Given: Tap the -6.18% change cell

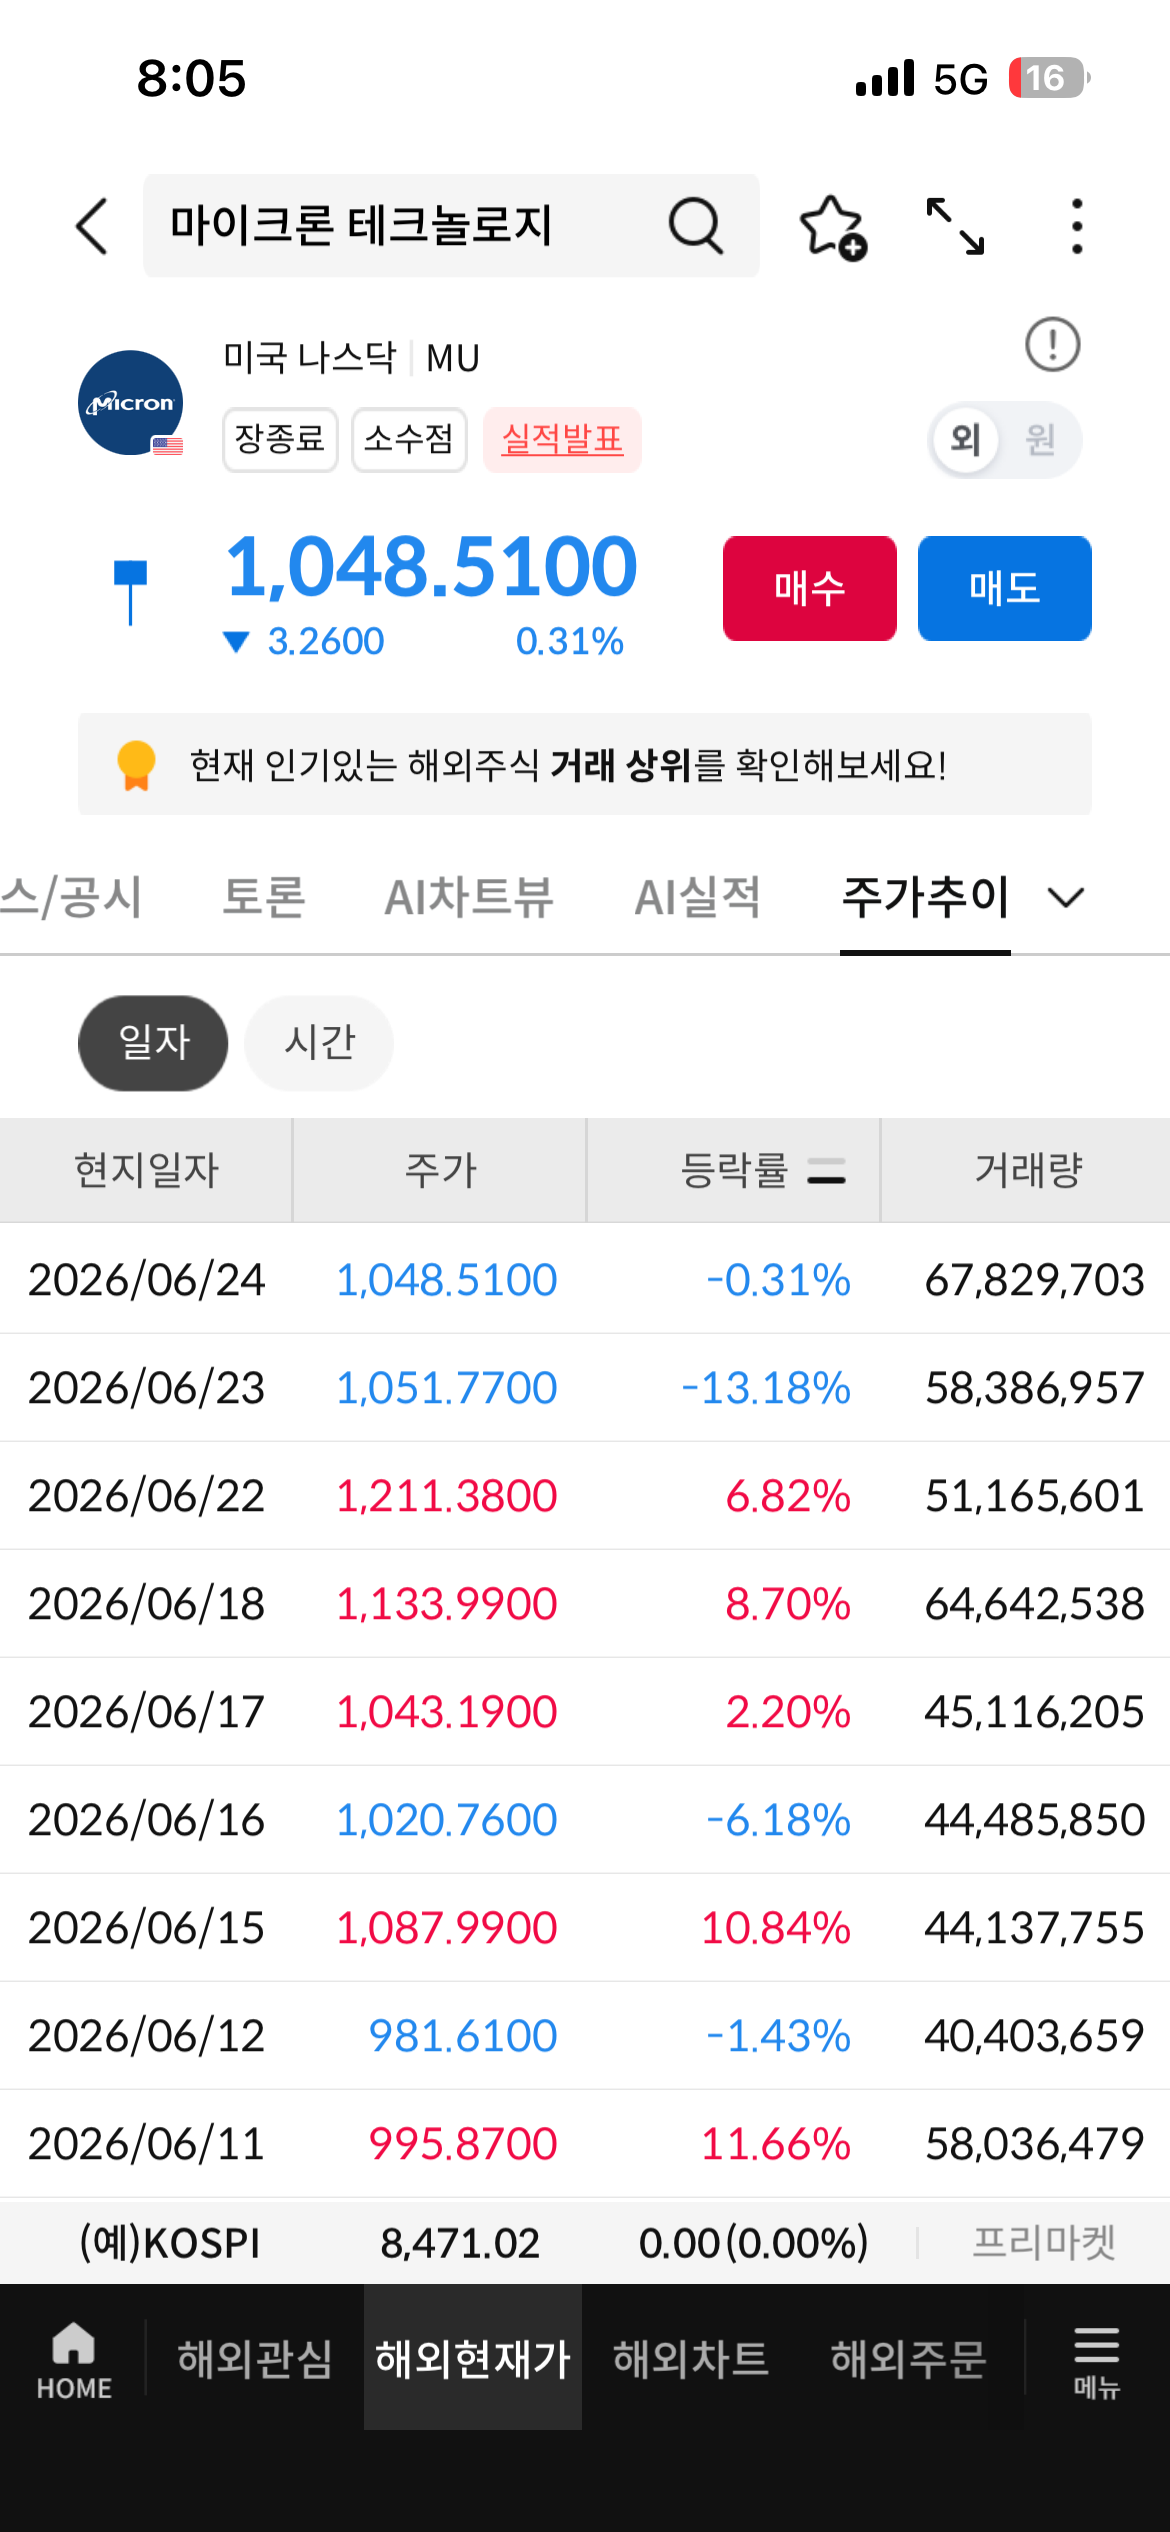Looking at the screenshot, I should point(778,1820).
